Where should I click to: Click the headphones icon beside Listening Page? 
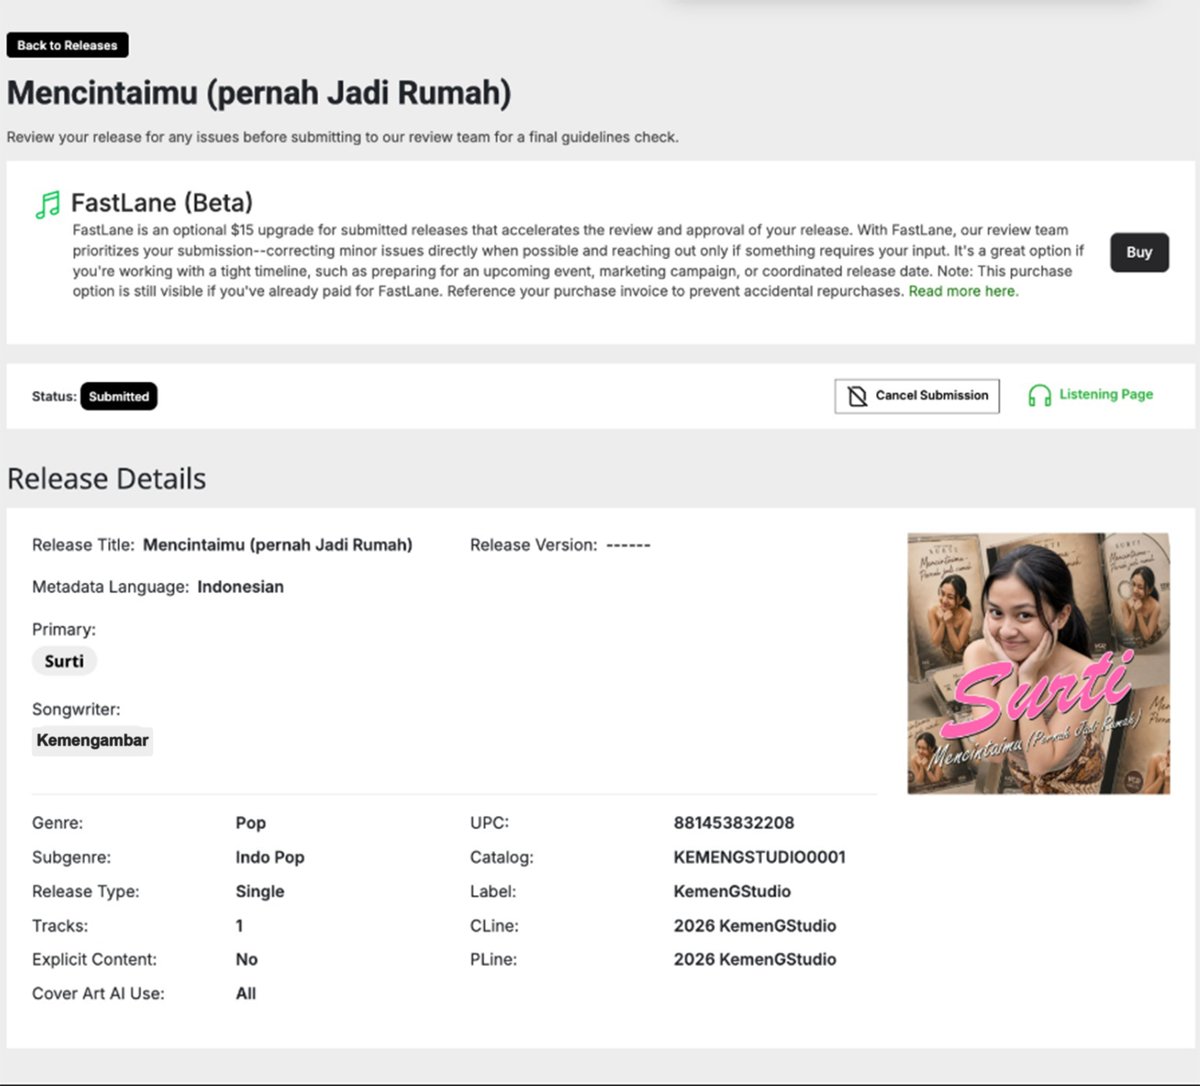pyautogui.click(x=1040, y=396)
